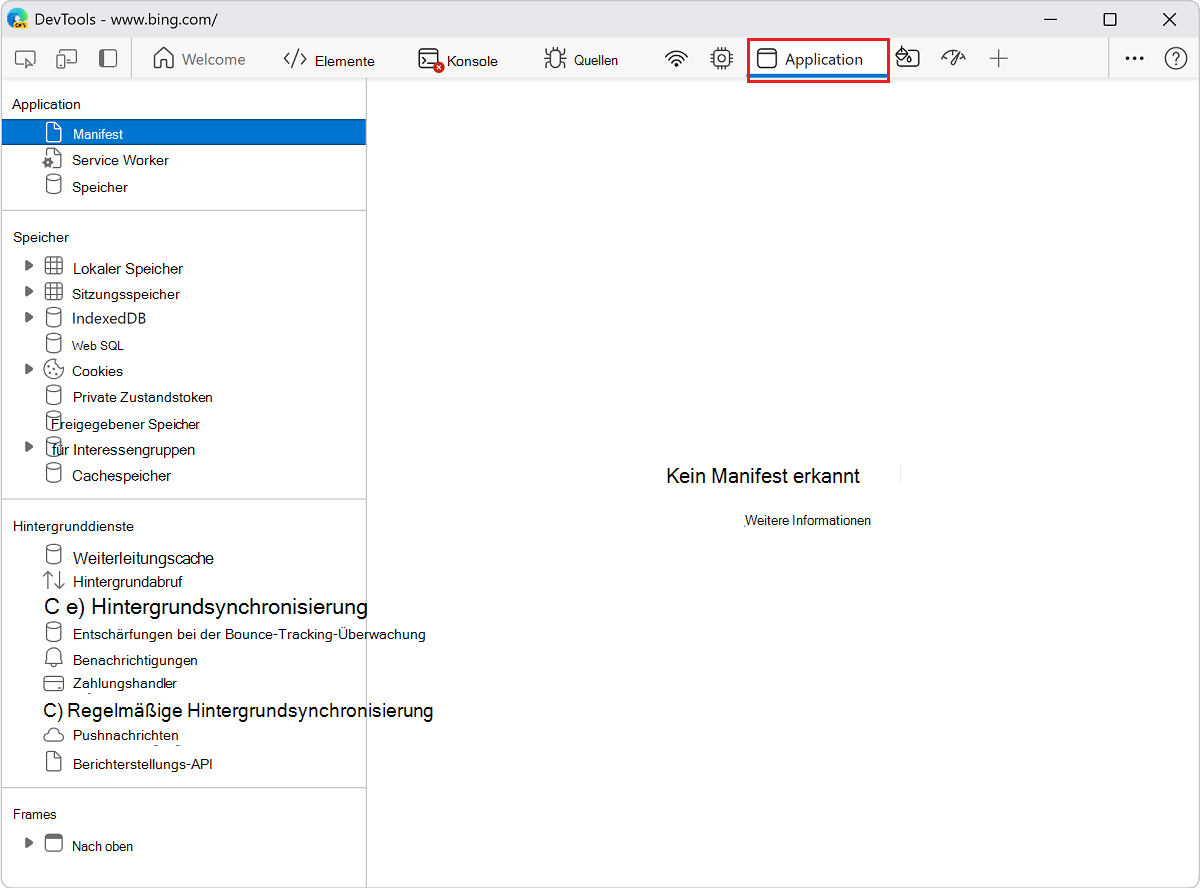
Task: Expand the für Interessengruppen tree node
Action: [29, 447]
